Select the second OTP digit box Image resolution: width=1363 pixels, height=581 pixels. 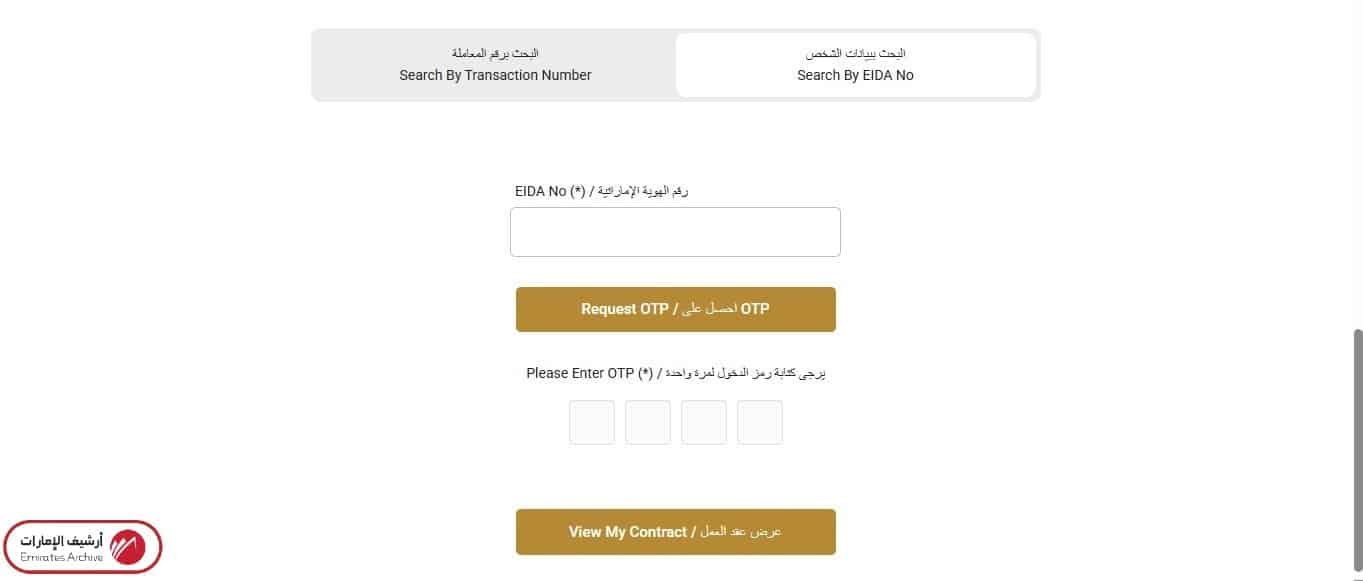click(648, 422)
